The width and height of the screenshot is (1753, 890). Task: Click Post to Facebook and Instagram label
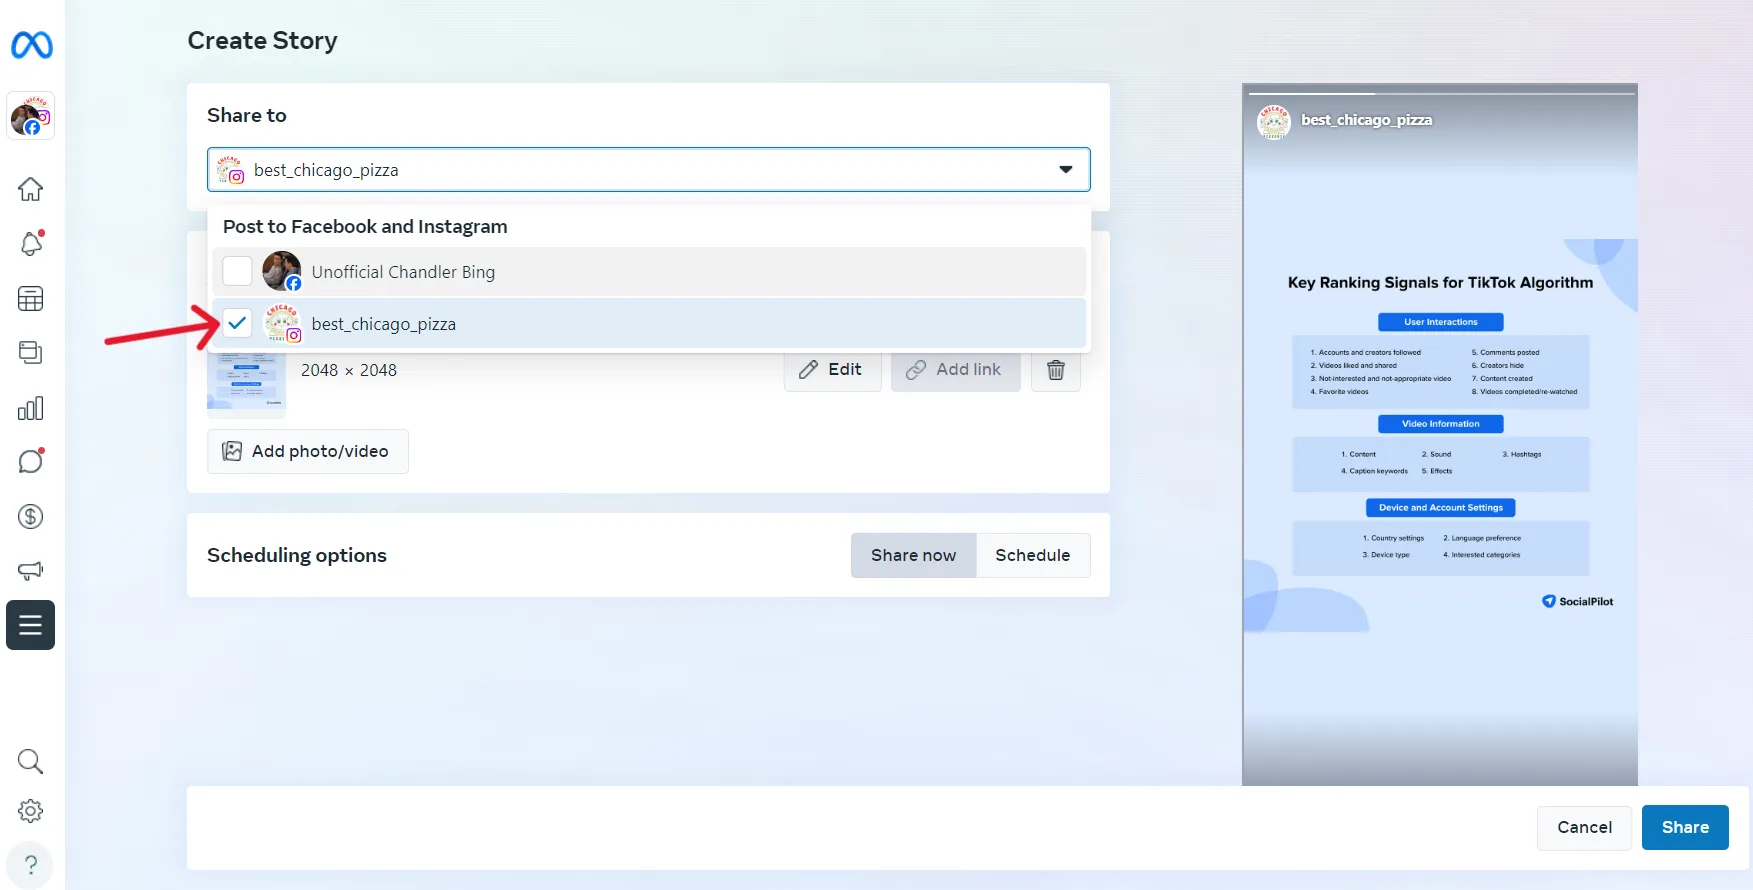pos(365,227)
